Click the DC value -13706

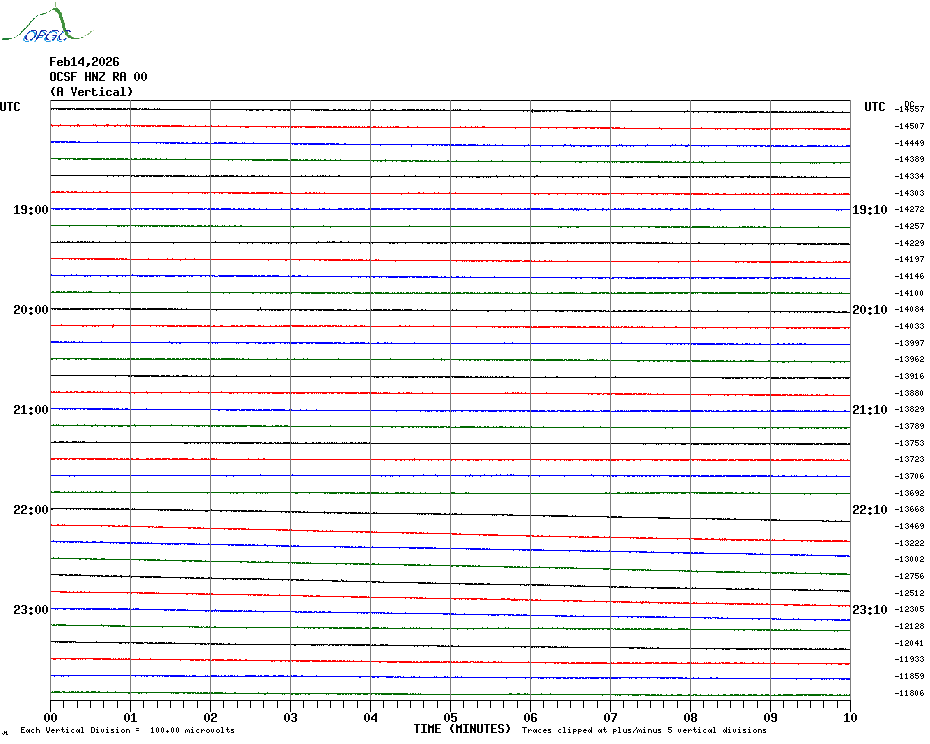909,476
